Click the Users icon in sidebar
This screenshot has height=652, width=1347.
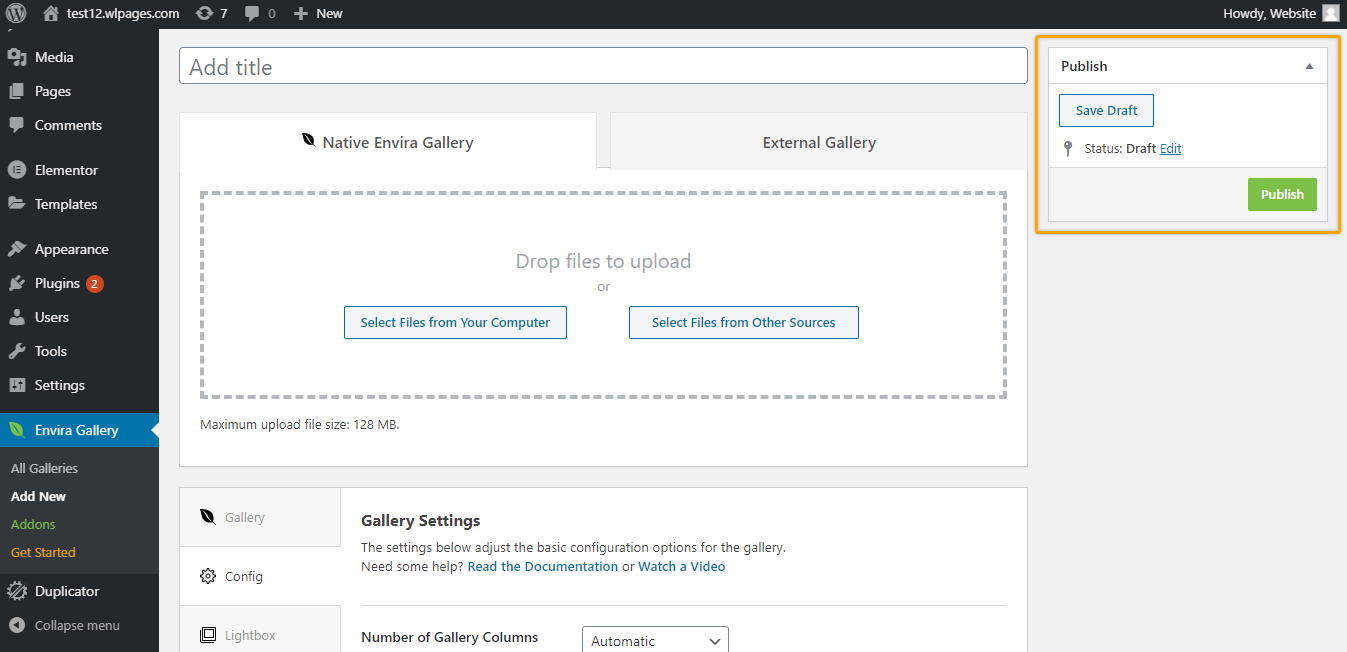click(x=17, y=317)
